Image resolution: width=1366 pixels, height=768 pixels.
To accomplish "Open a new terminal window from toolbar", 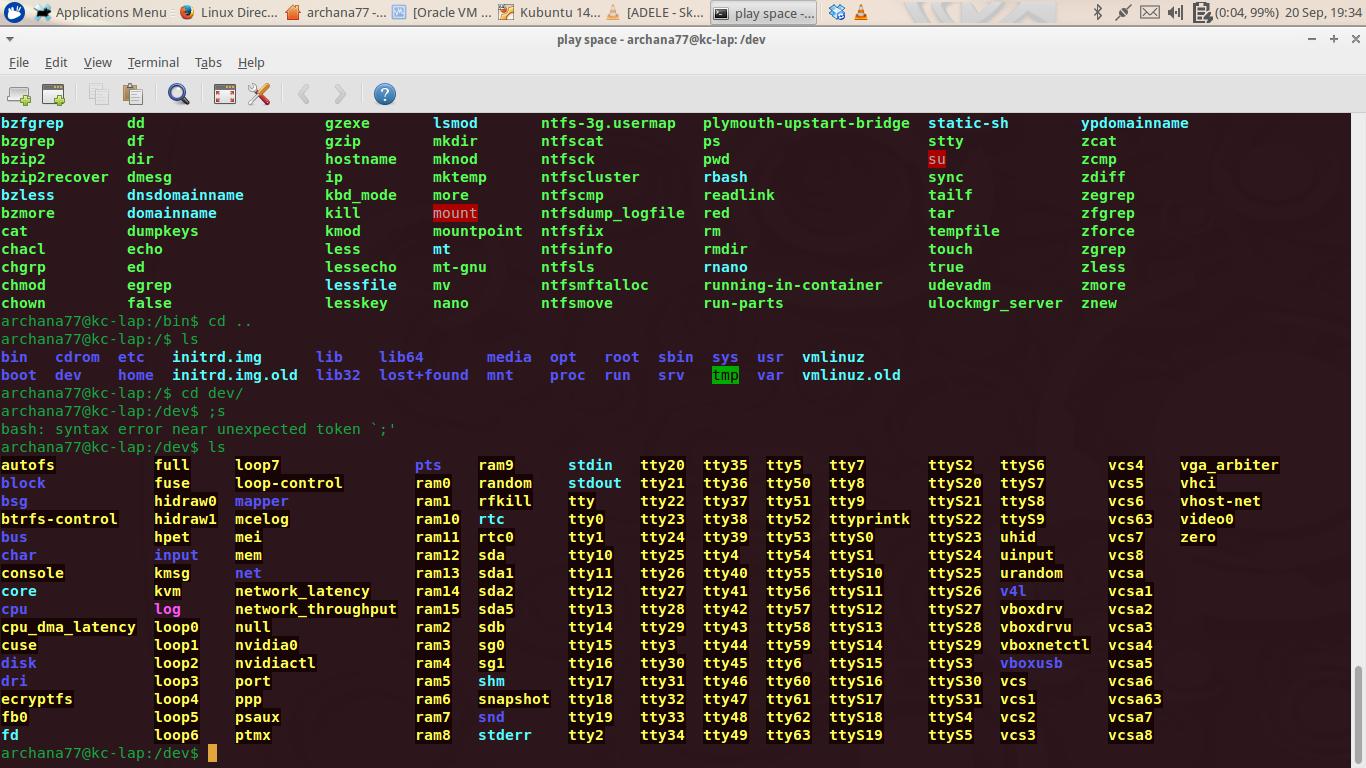I will point(53,94).
